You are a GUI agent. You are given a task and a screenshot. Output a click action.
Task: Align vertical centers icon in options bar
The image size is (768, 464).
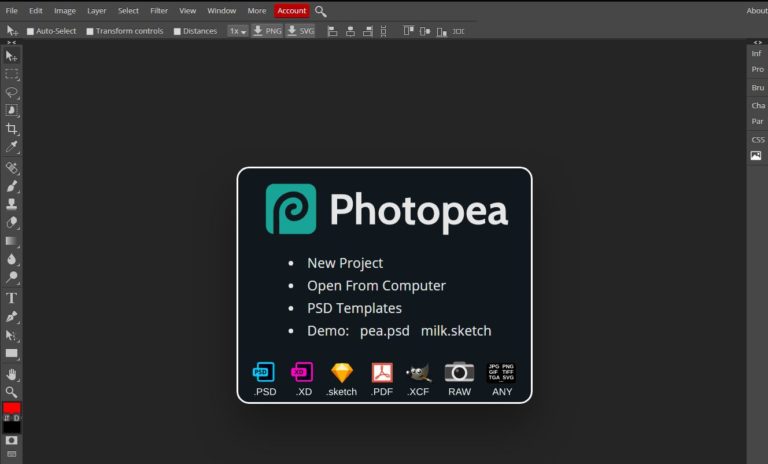[x=425, y=31]
